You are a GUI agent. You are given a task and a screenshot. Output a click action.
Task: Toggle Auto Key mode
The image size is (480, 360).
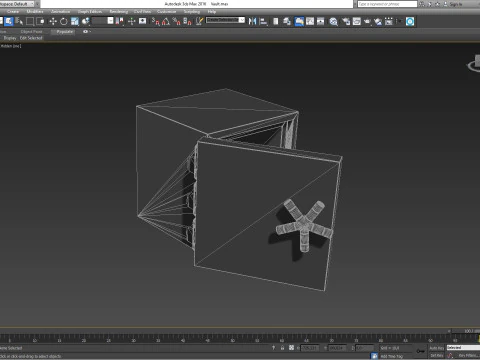(436, 348)
